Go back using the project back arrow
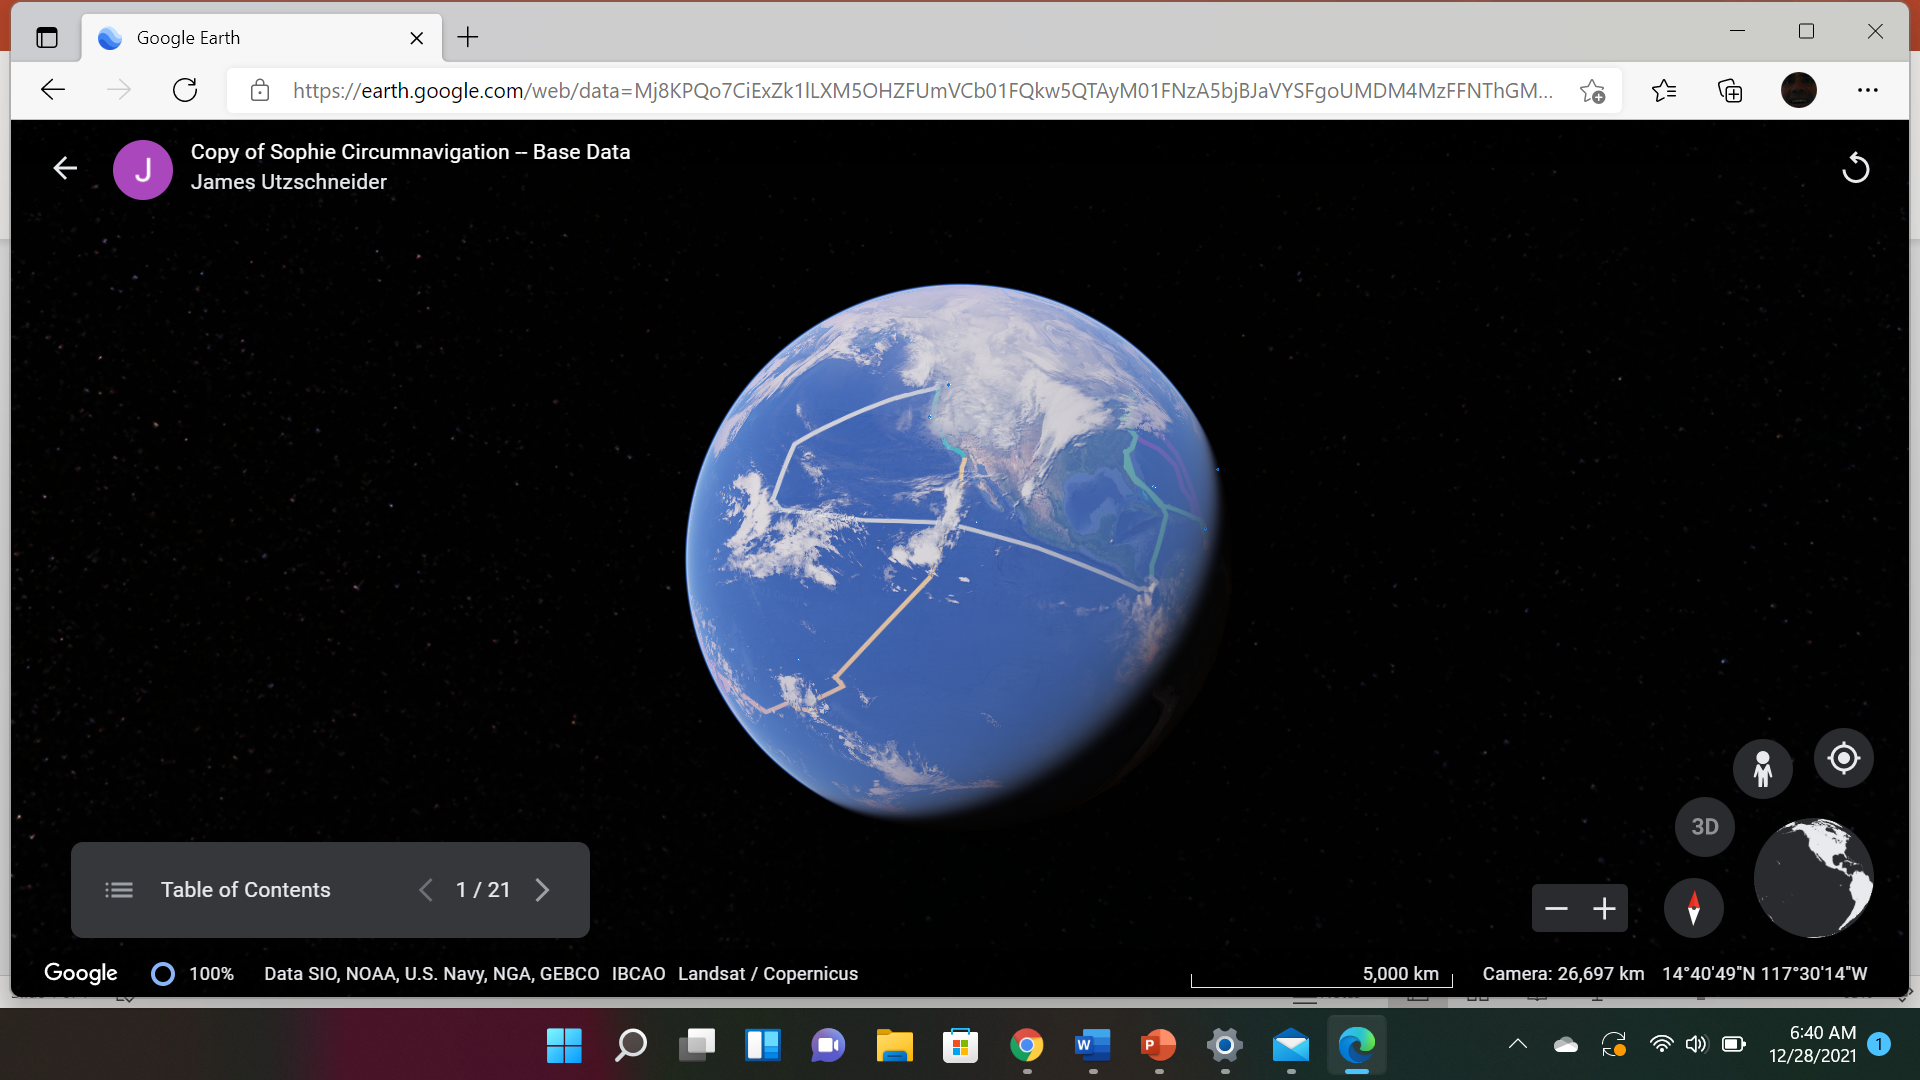 click(x=65, y=168)
